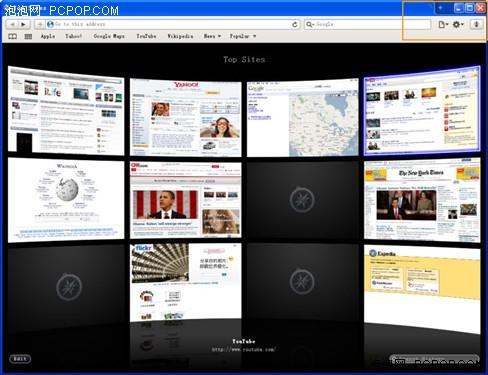Open the Google Maps bookmark
Image resolution: width=488 pixels, height=375 pixels.
pyautogui.click(x=109, y=36)
